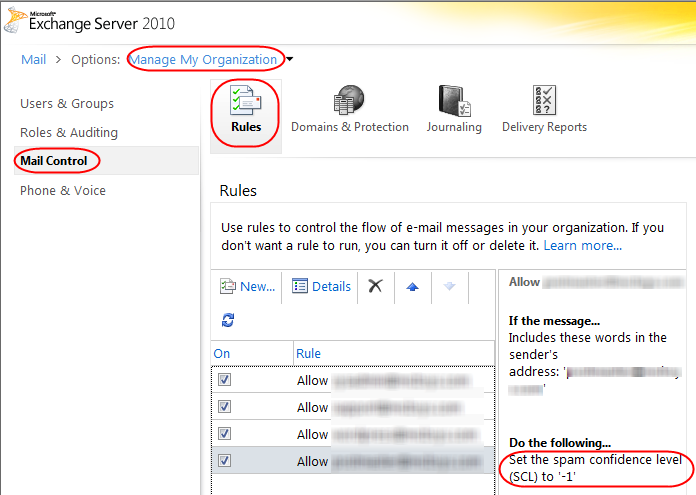This screenshot has width=696, height=495.
Task: Select Roles & Auditing in sidebar
Action: pyautogui.click(x=69, y=132)
